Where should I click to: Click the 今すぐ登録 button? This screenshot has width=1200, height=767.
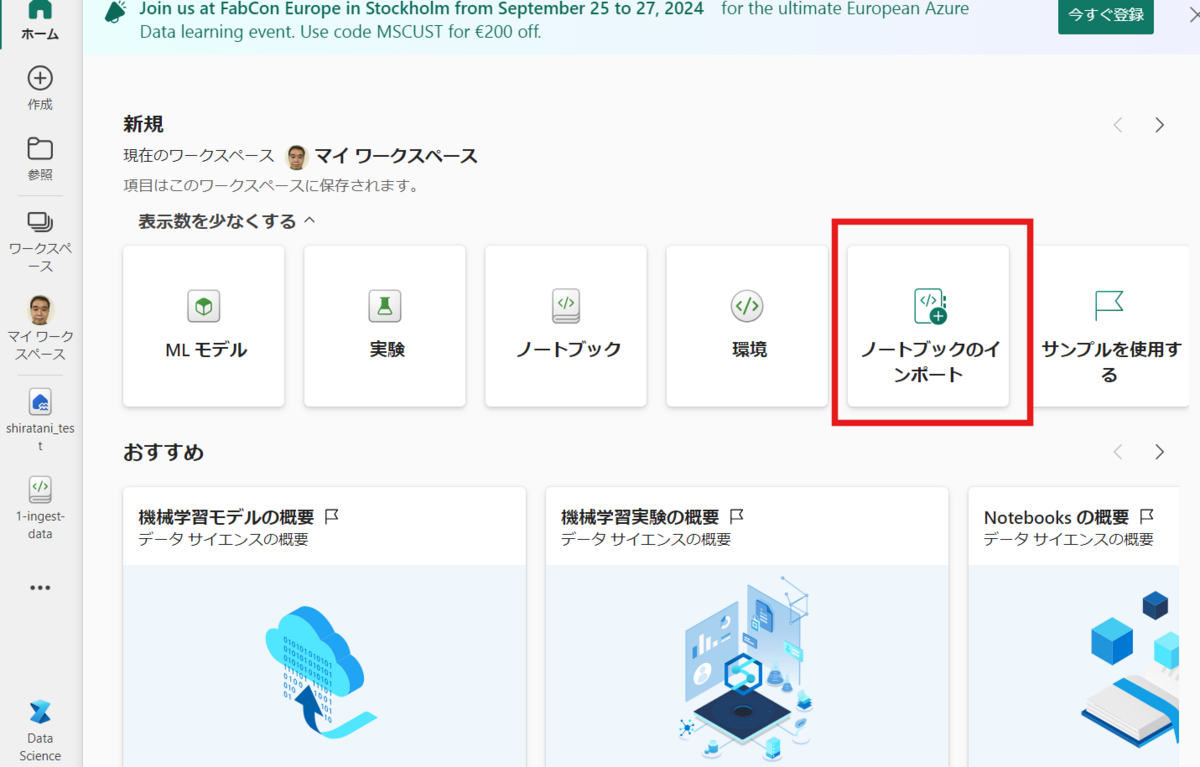pyautogui.click(x=1106, y=15)
